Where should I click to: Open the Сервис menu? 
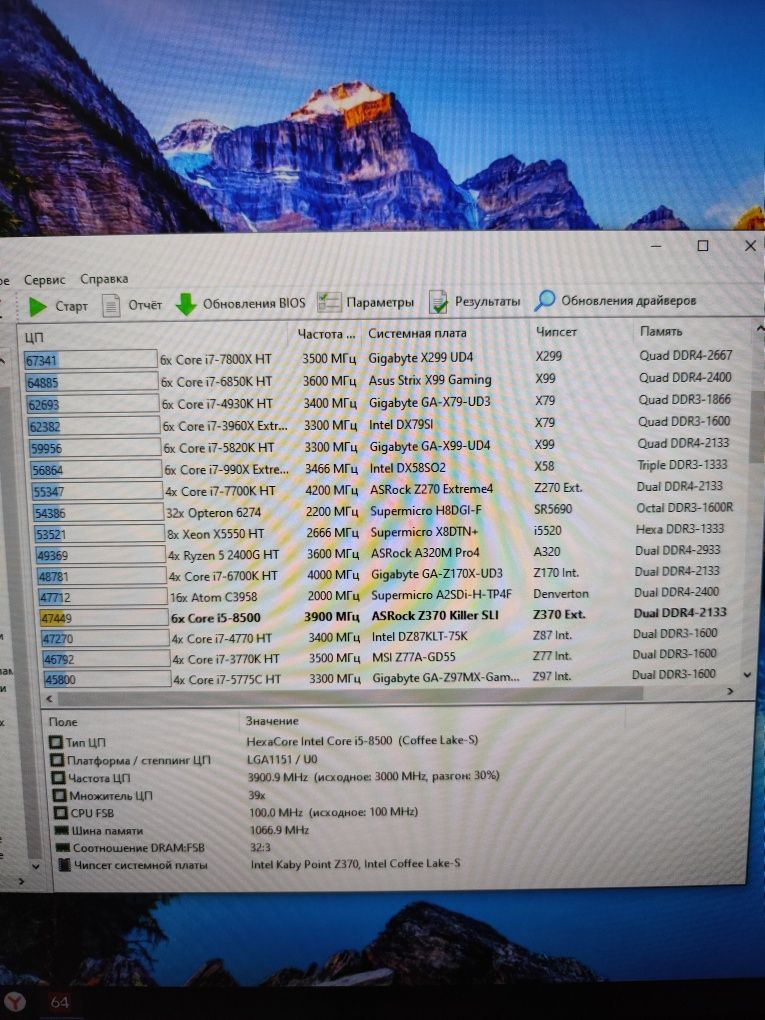pyautogui.click(x=45, y=280)
